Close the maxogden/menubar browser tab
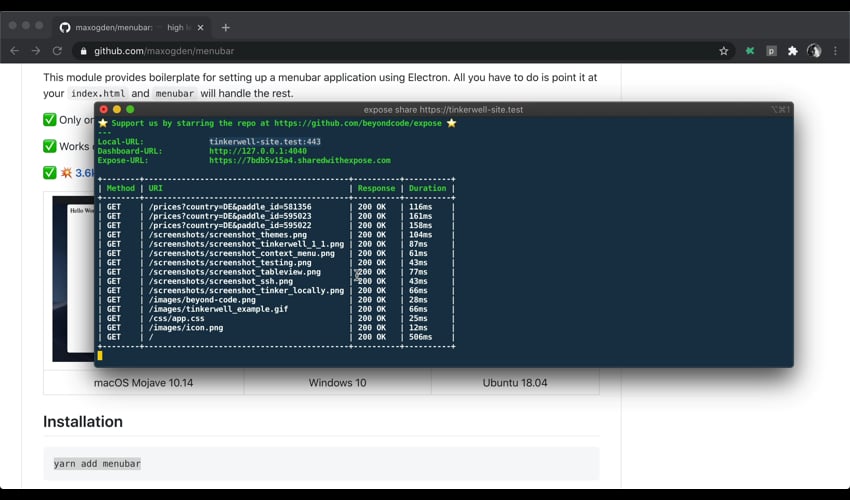The width and height of the screenshot is (850, 500). click(201, 28)
